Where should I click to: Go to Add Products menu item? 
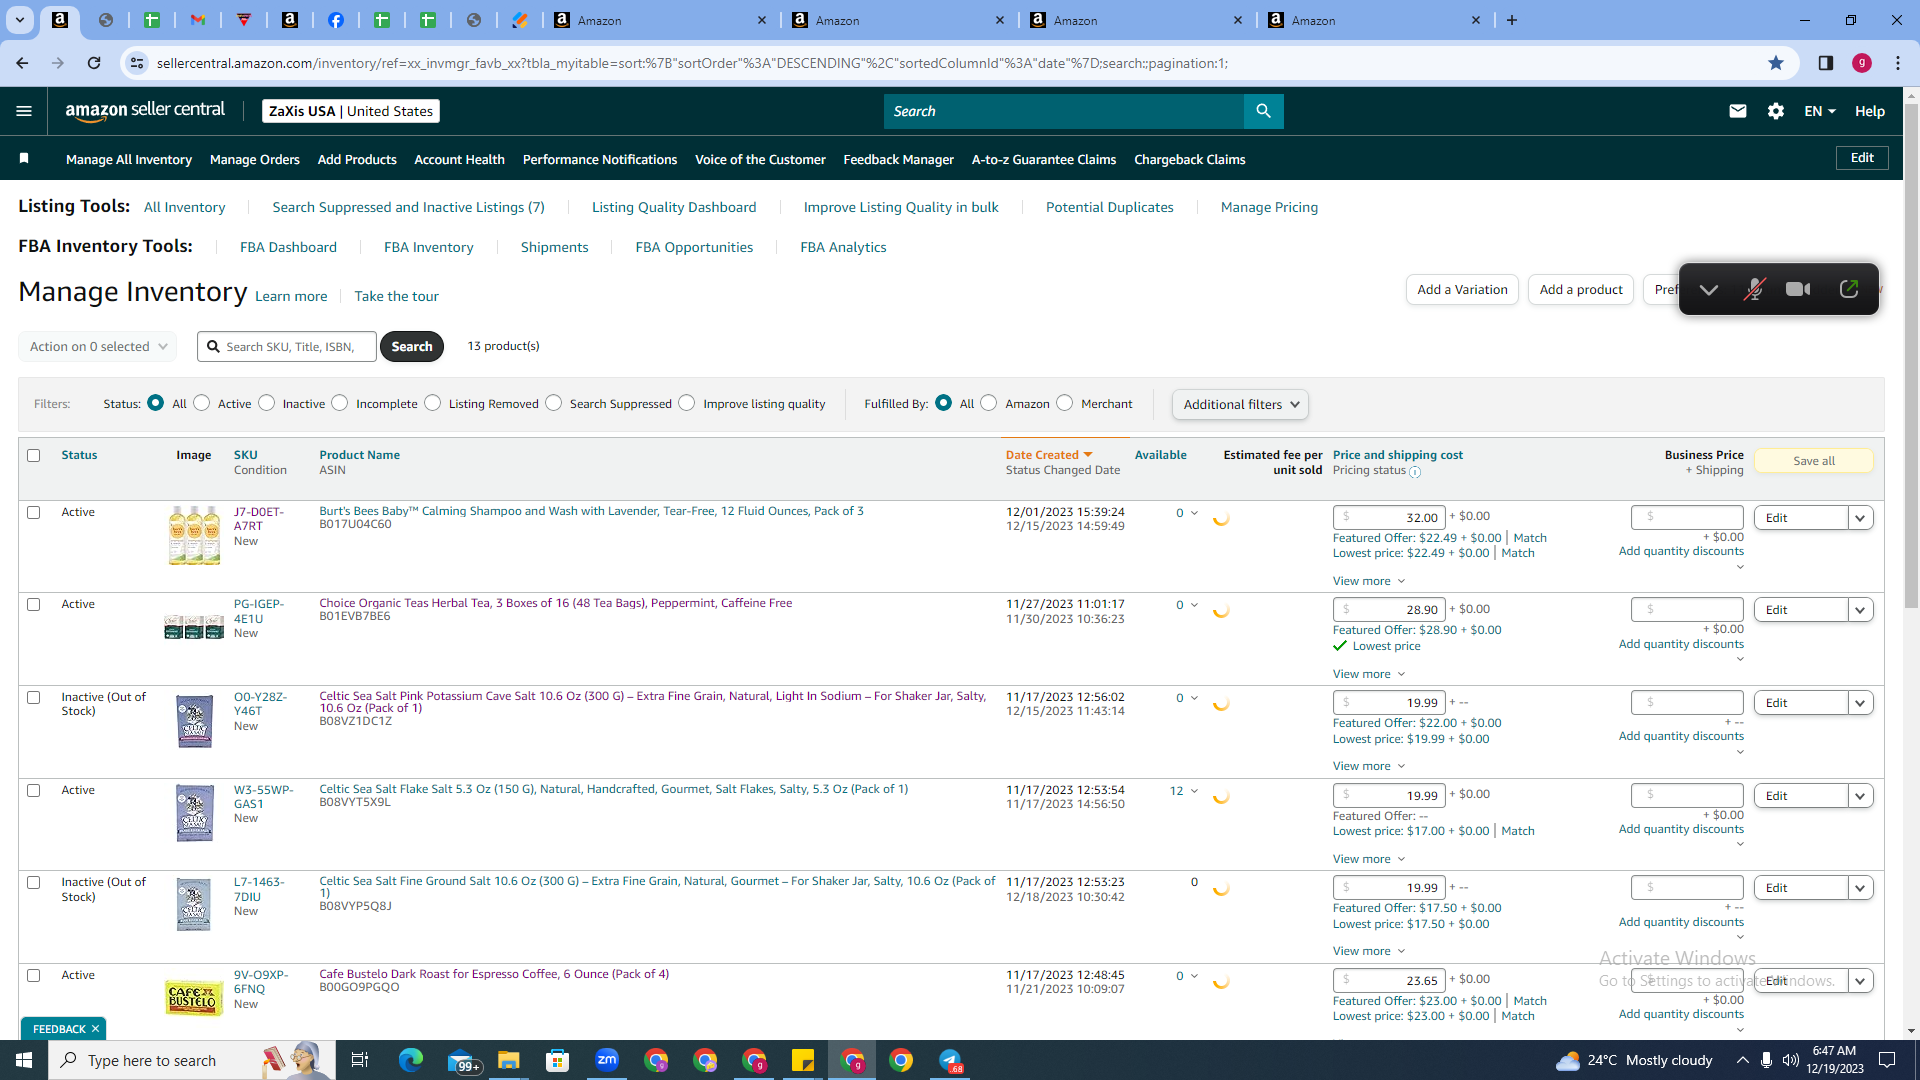click(x=357, y=159)
